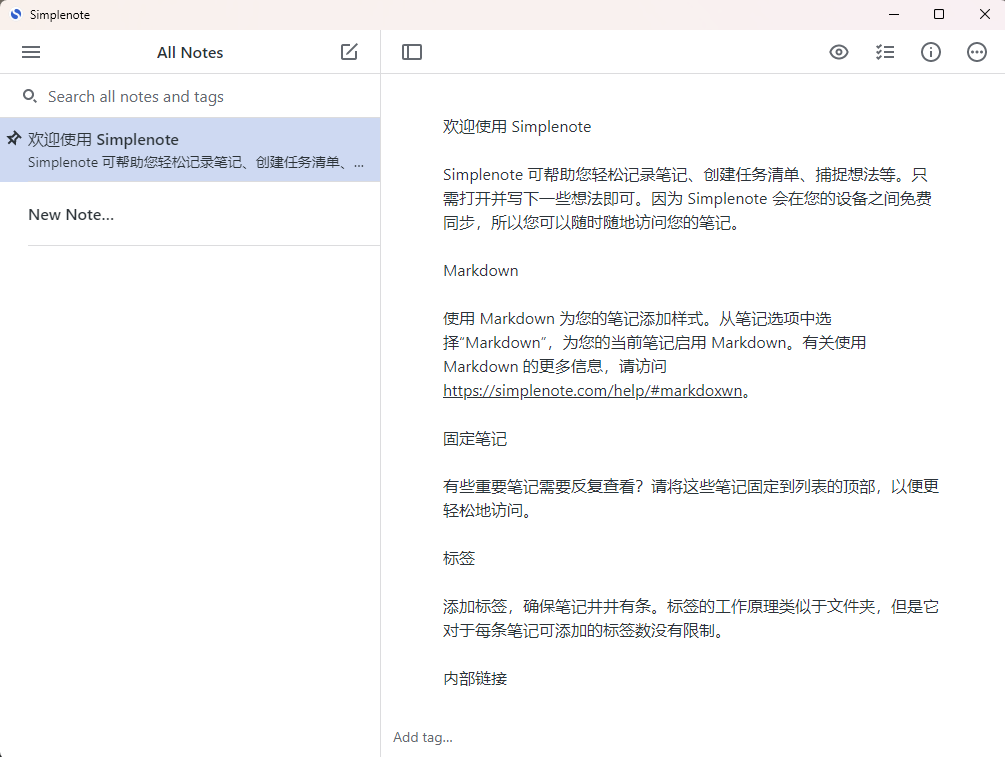The image size is (1005, 757).
Task: Click the Add tag... field
Action: [423, 737]
